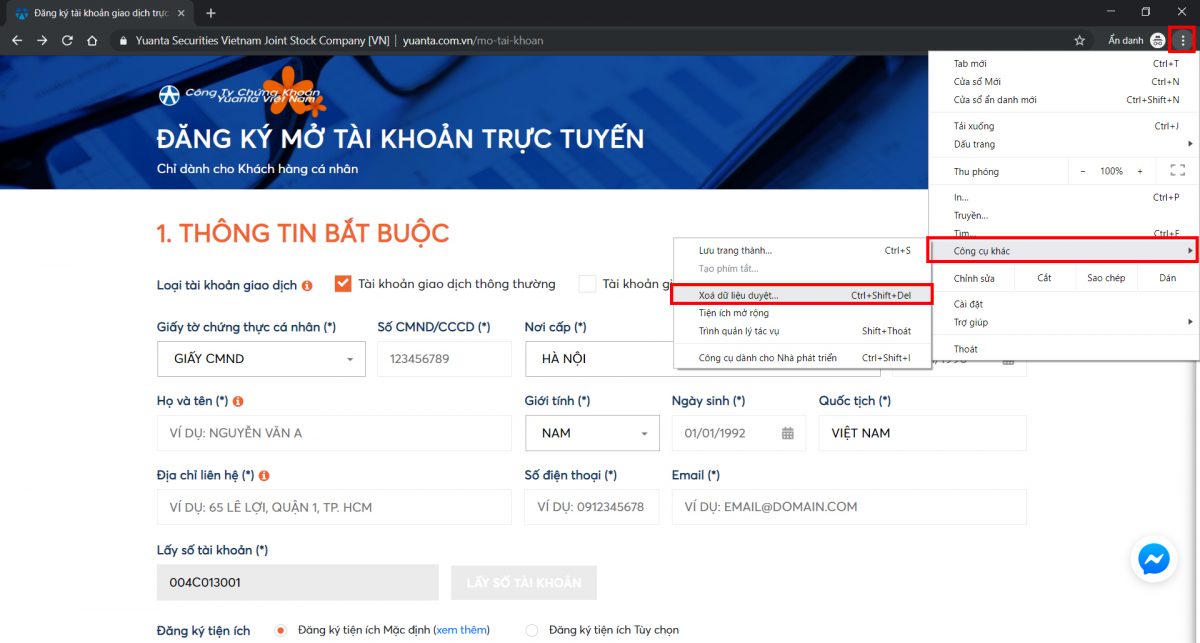Choose Xoá dữ liệu duyệt menu item
Image resolution: width=1200 pixels, height=643 pixels.
739,295
